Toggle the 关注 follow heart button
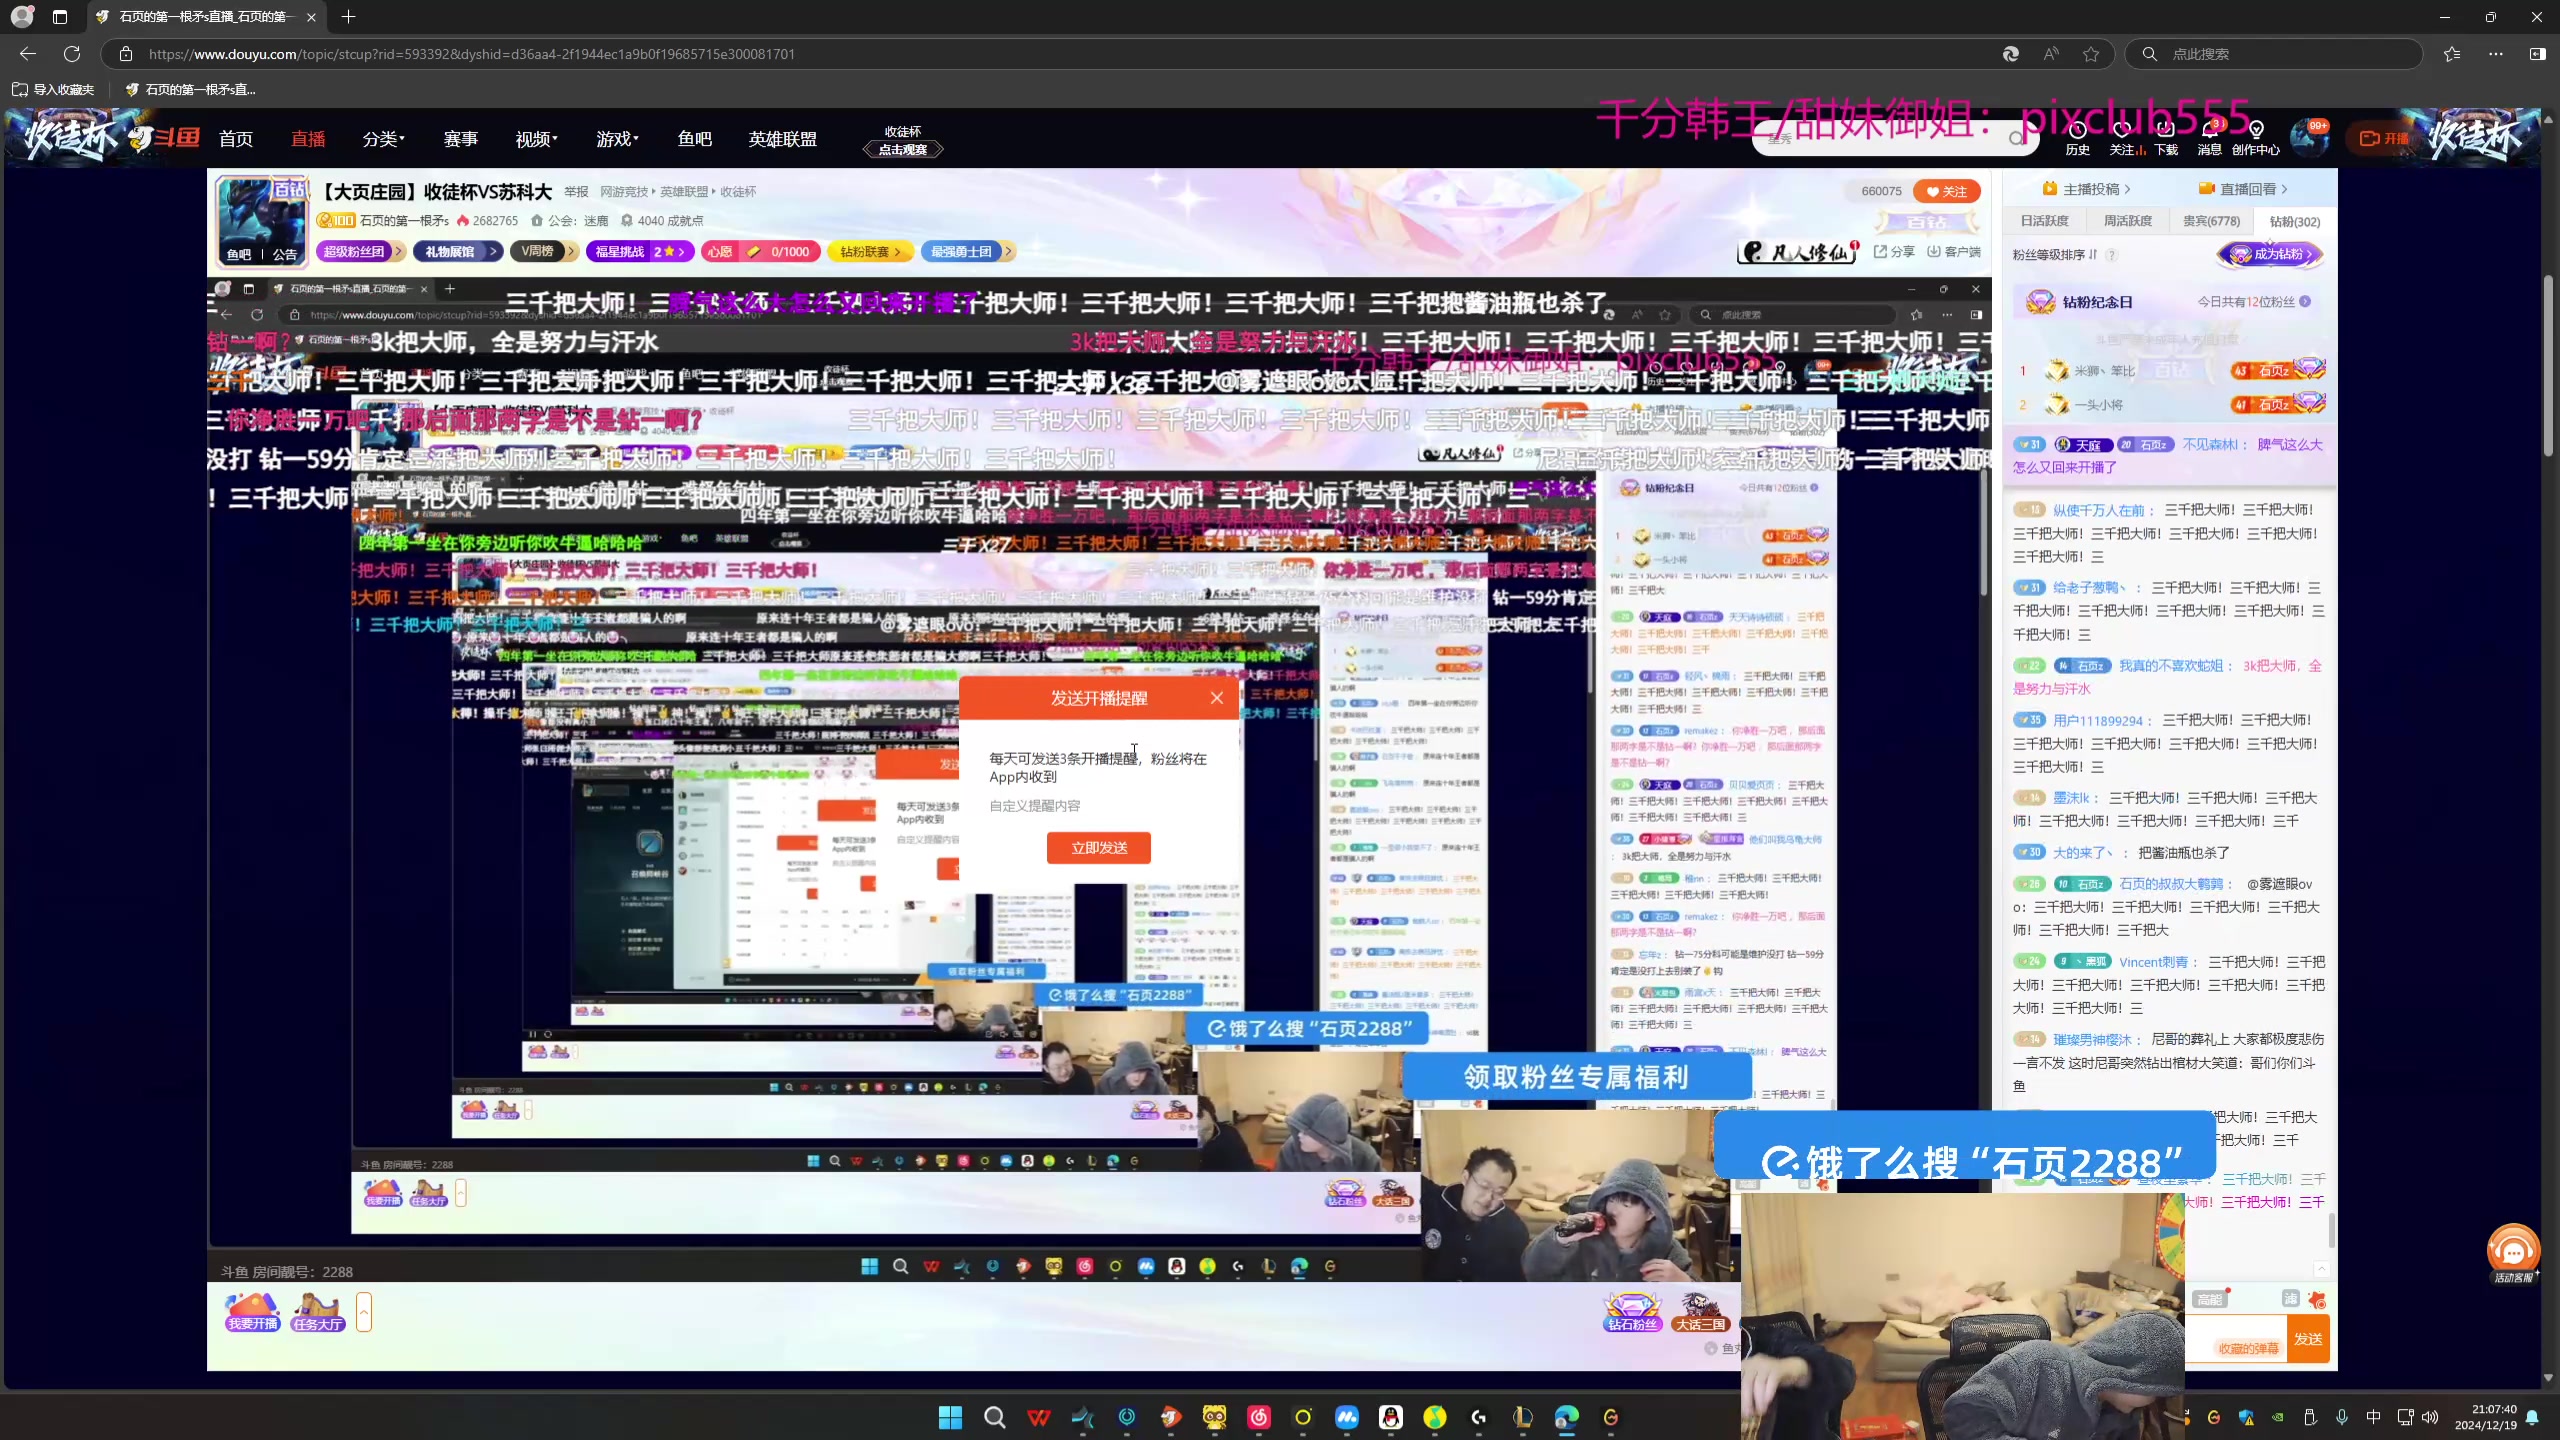Screen dimensions: 2560x1440 click(1946, 191)
